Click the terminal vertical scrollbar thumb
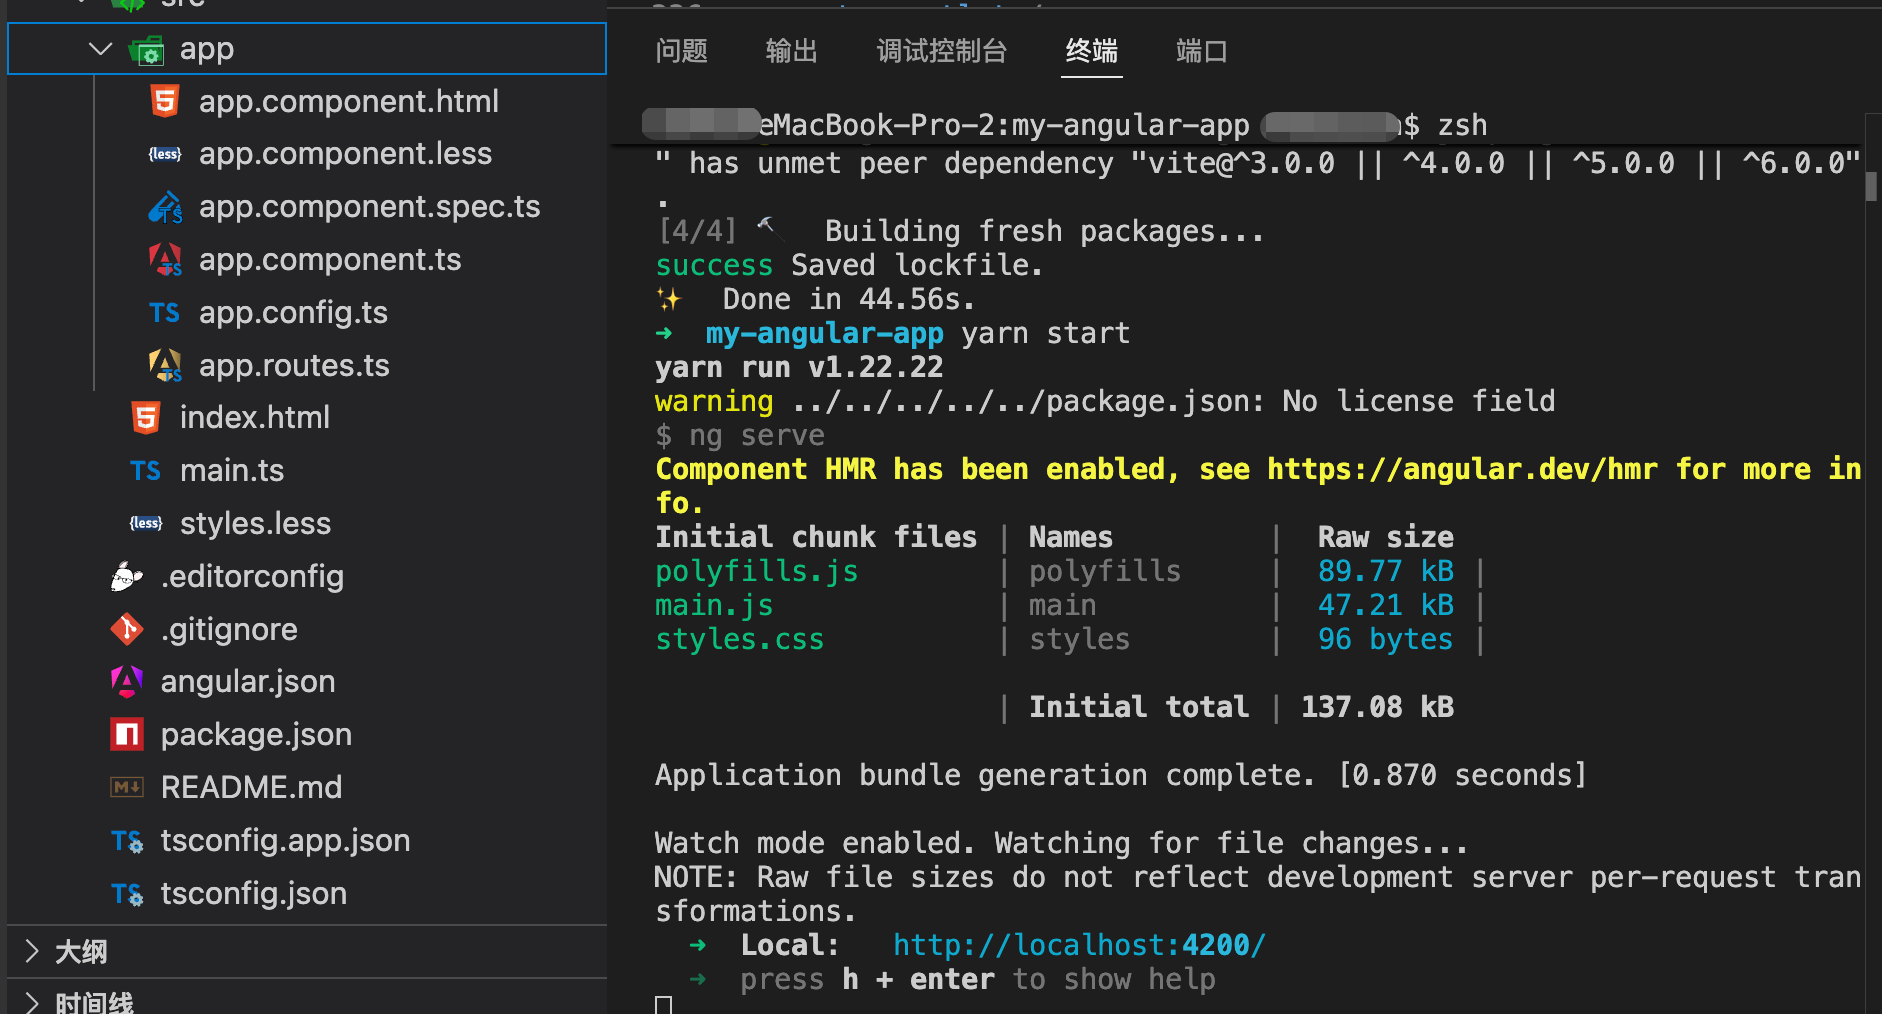 pyautogui.click(x=1871, y=187)
